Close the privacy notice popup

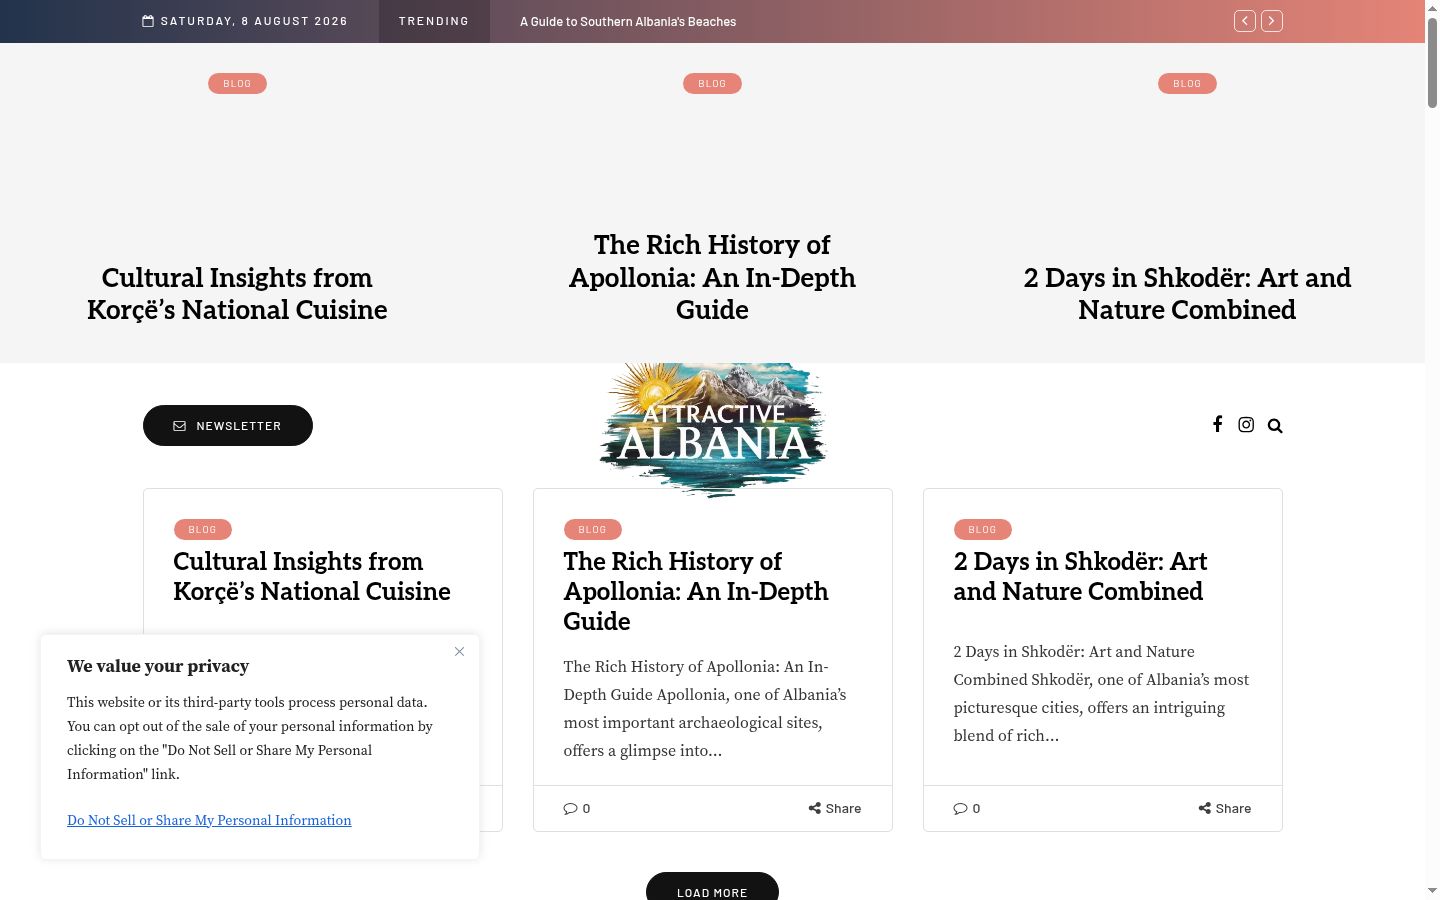[459, 652]
